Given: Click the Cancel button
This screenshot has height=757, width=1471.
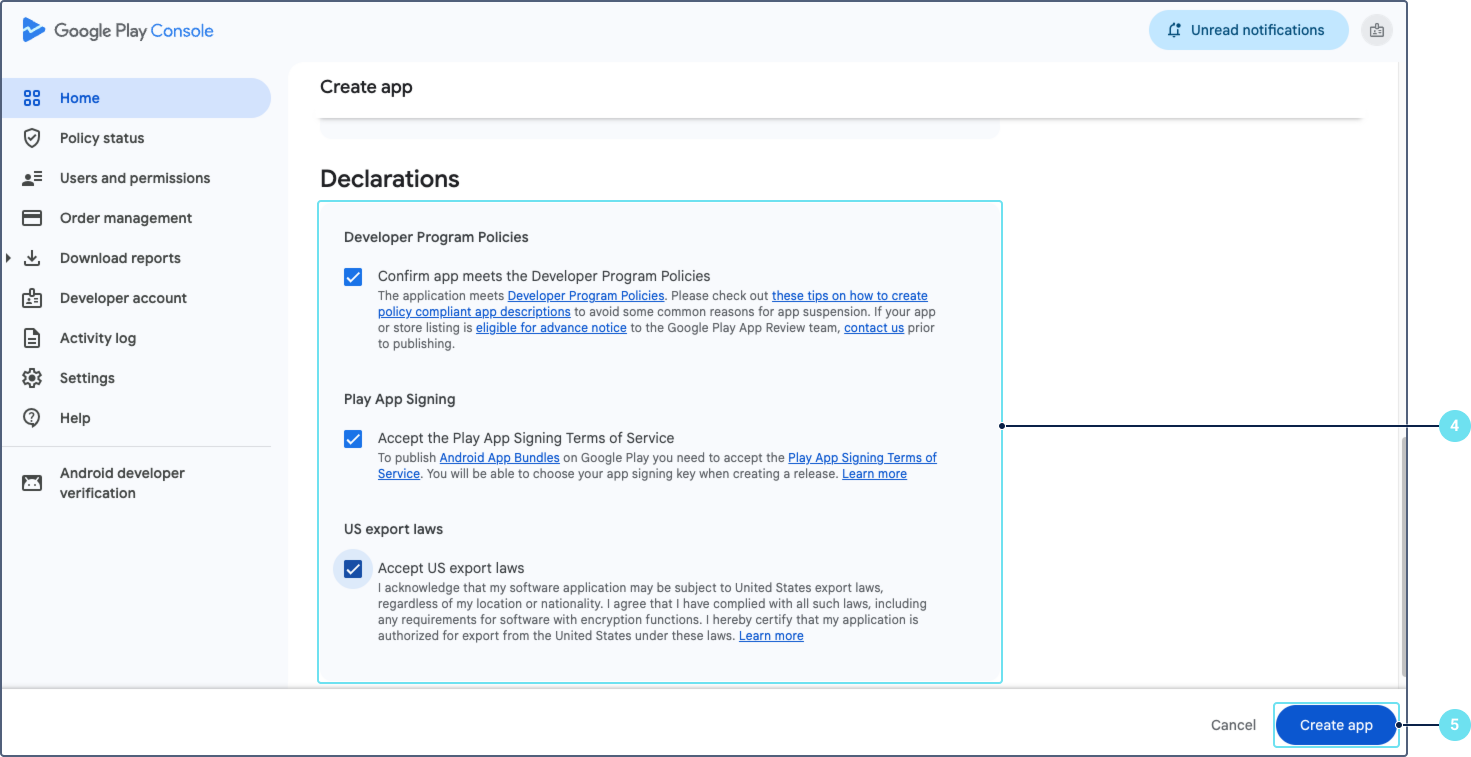Looking at the screenshot, I should click(x=1233, y=725).
